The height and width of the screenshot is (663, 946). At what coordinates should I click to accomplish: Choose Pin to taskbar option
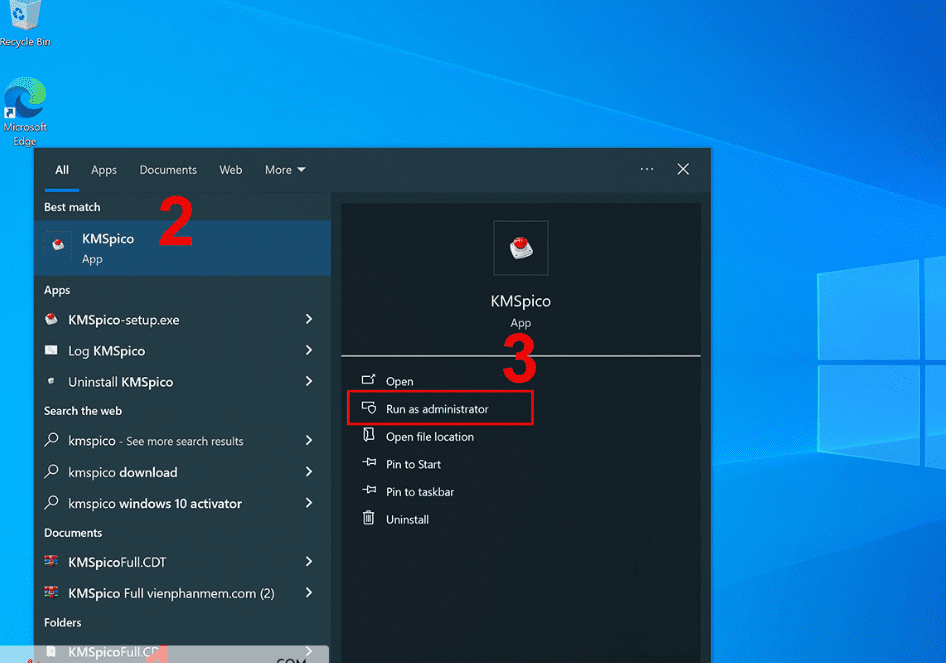coord(420,492)
